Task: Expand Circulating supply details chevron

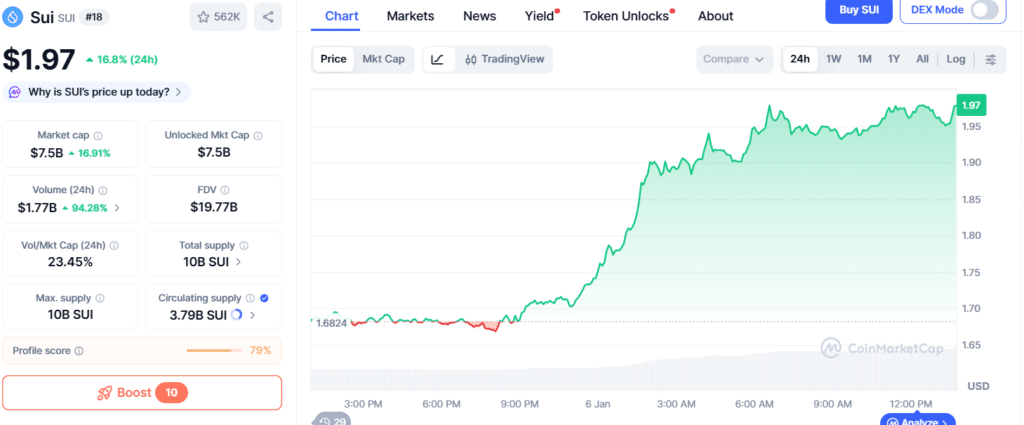Action: 252,315
